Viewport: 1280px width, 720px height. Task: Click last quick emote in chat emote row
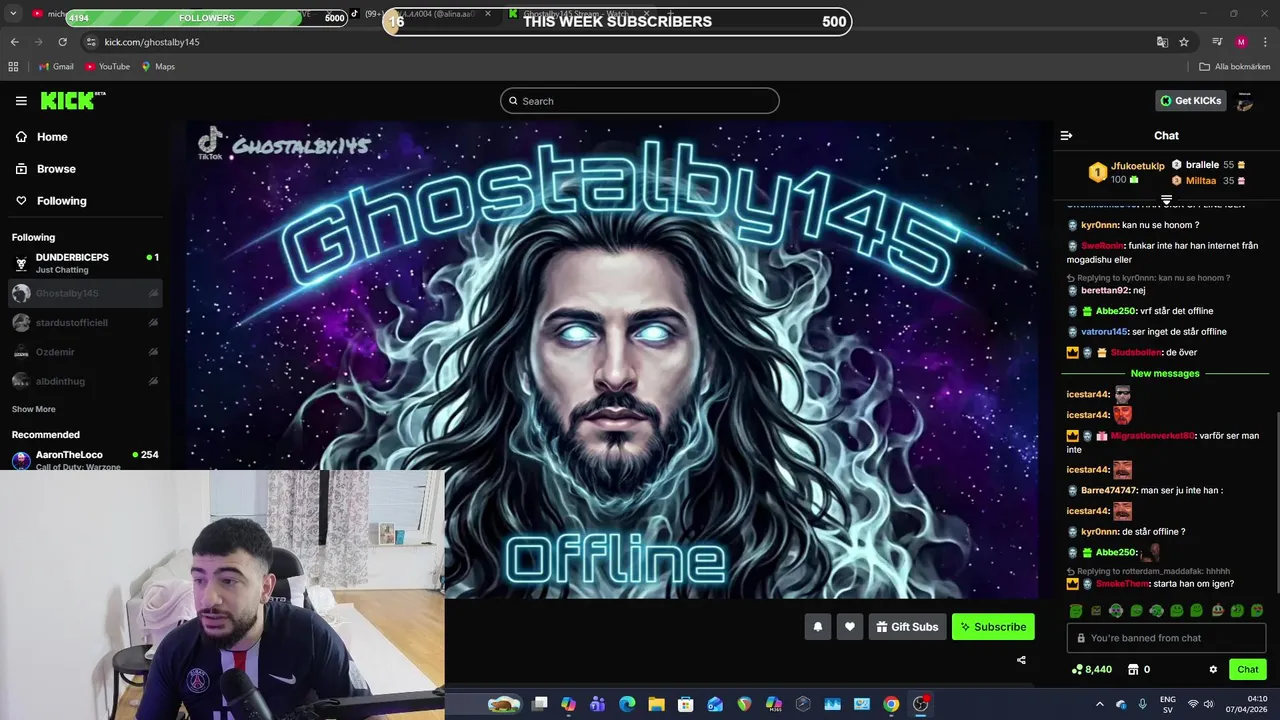click(x=1257, y=611)
